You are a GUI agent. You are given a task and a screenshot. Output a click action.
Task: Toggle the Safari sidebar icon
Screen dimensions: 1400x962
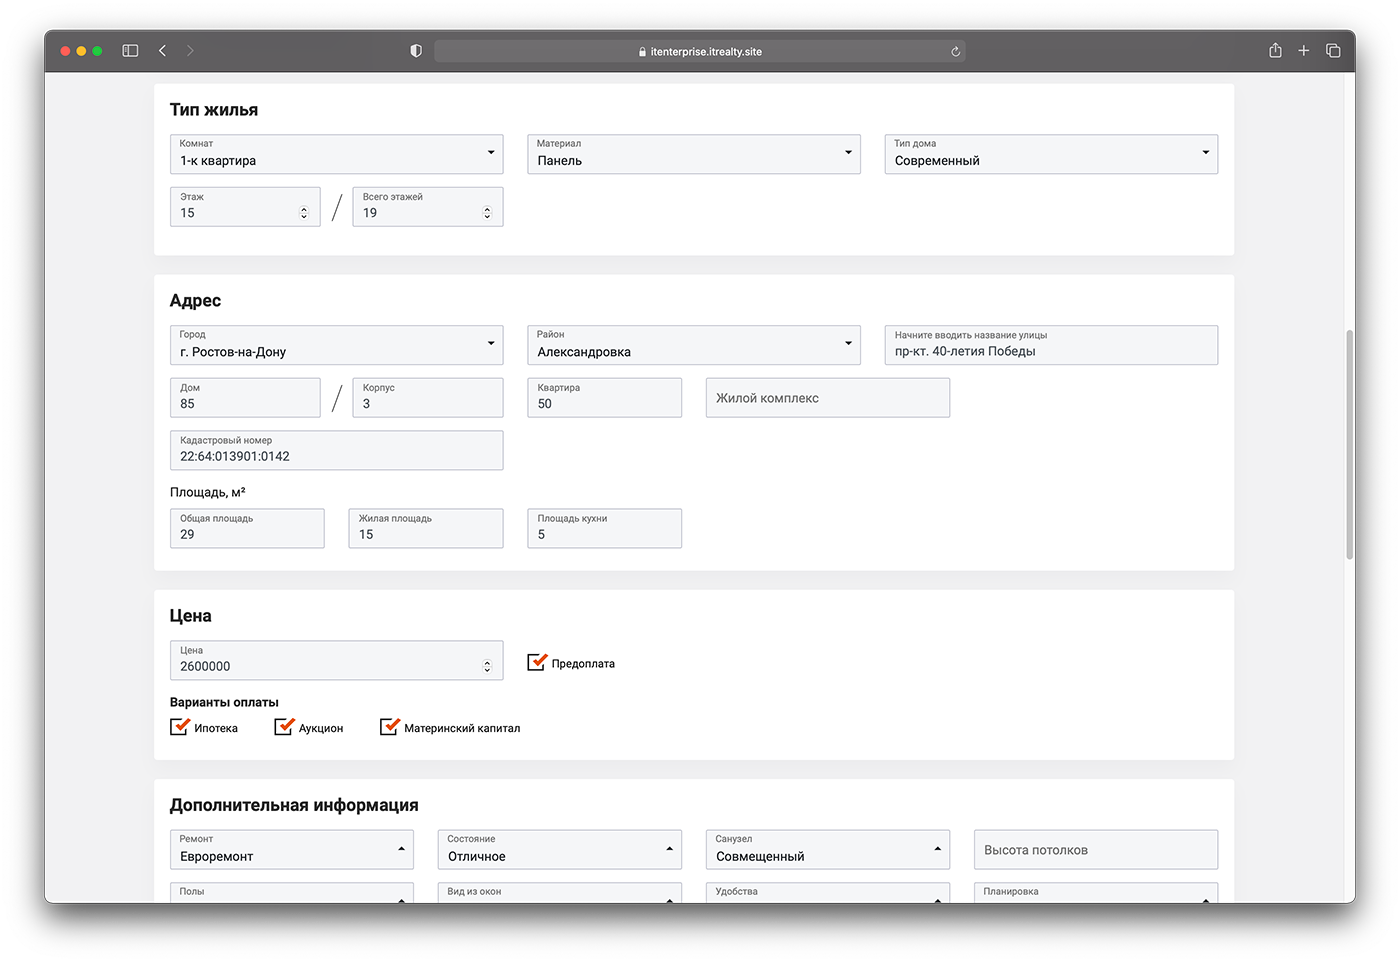(130, 51)
